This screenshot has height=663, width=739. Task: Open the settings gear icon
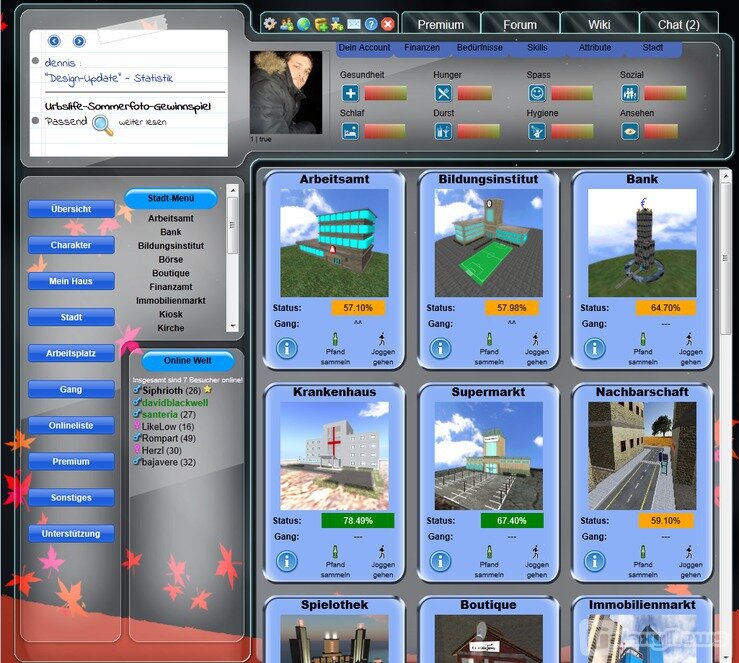[270, 24]
